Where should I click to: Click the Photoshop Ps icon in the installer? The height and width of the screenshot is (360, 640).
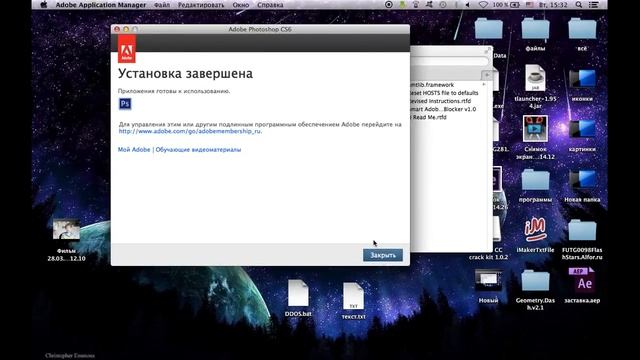125,104
